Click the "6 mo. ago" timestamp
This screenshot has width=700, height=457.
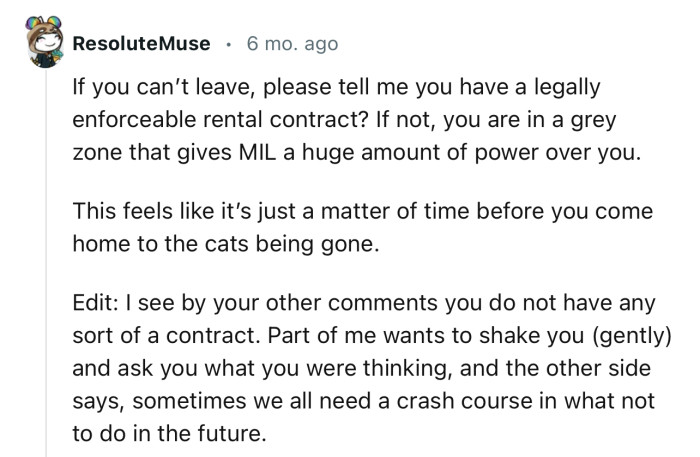(x=292, y=44)
